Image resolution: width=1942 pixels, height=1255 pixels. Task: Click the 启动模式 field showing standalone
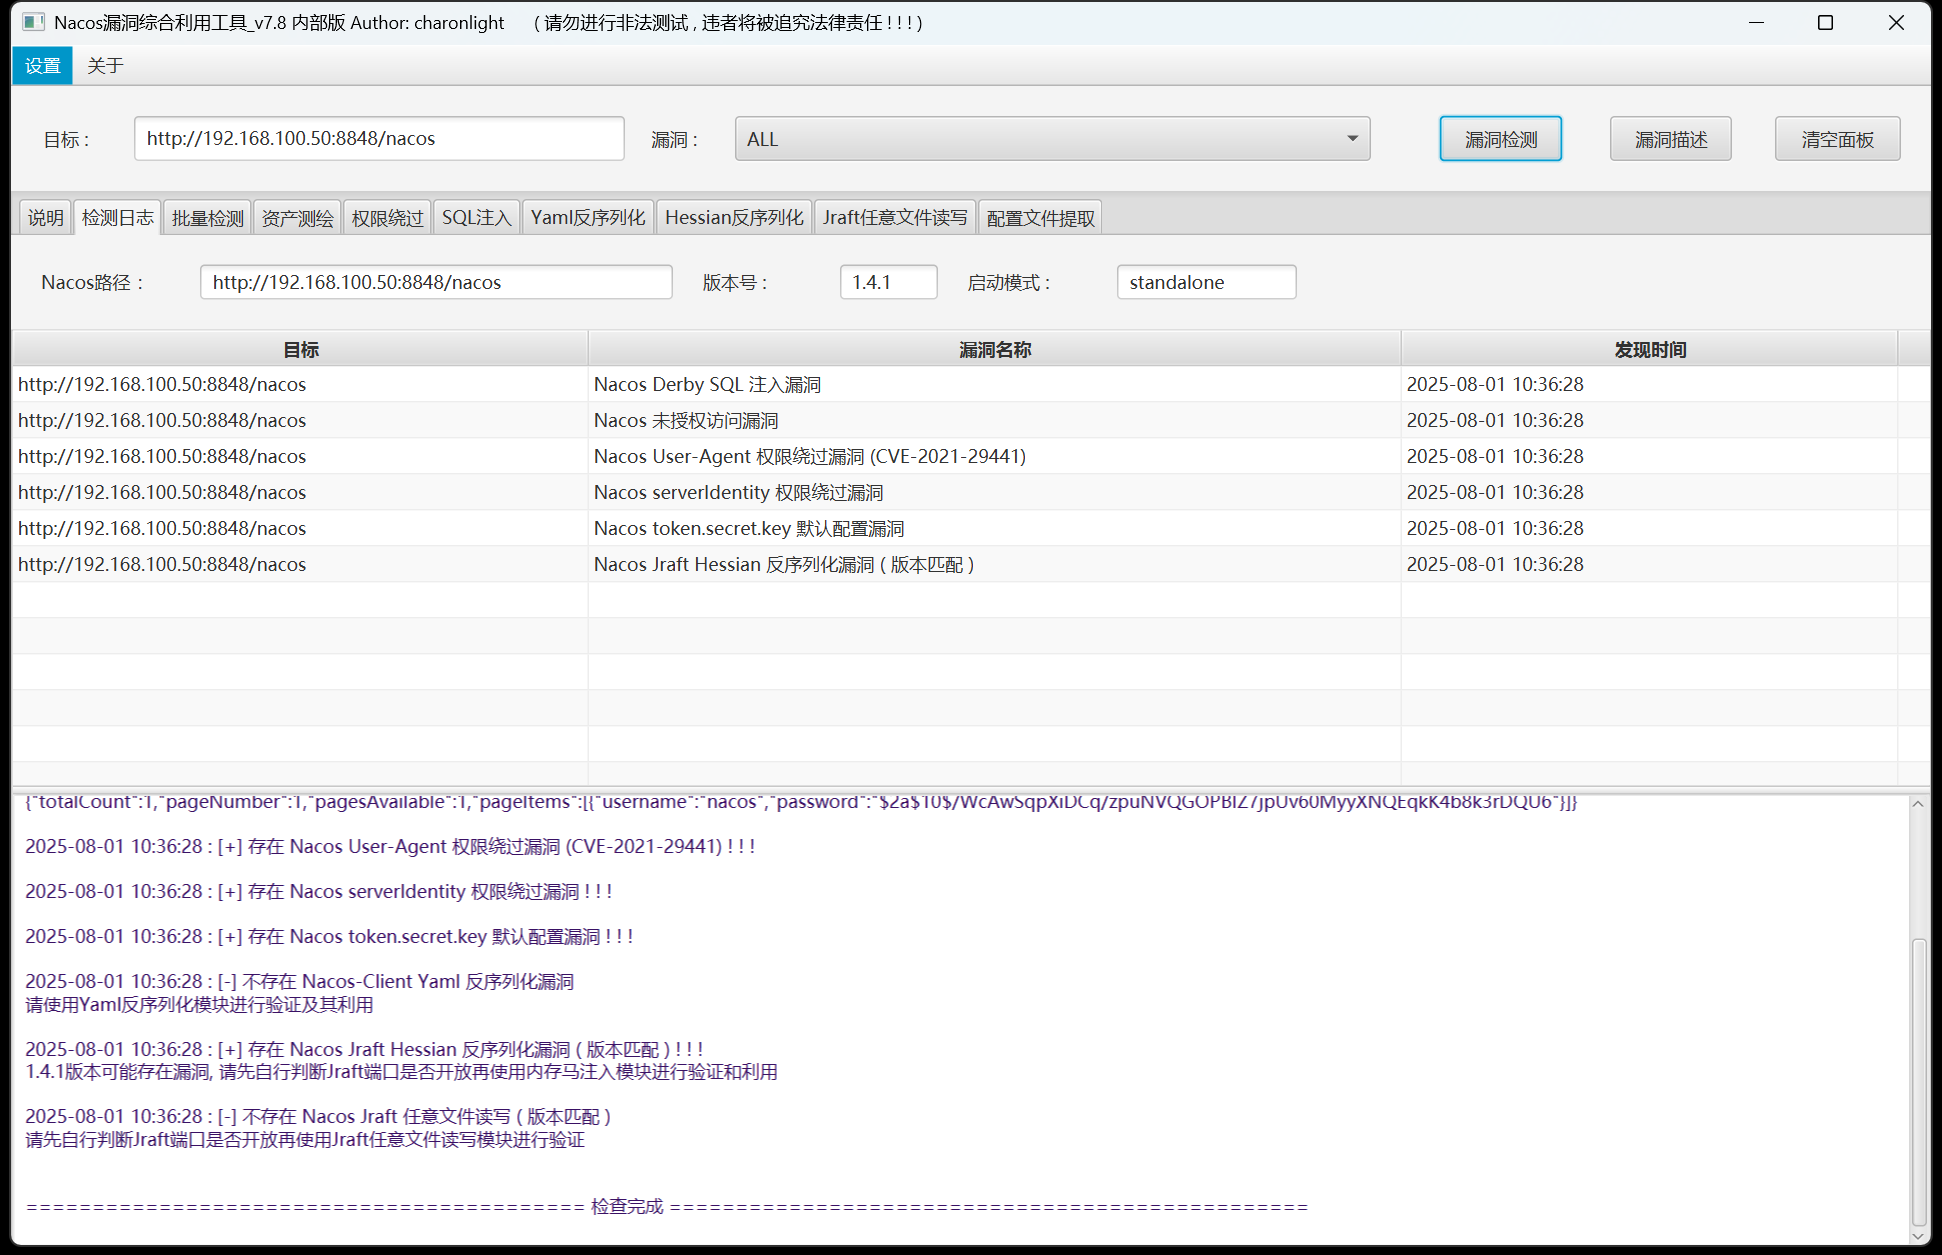click(1206, 282)
